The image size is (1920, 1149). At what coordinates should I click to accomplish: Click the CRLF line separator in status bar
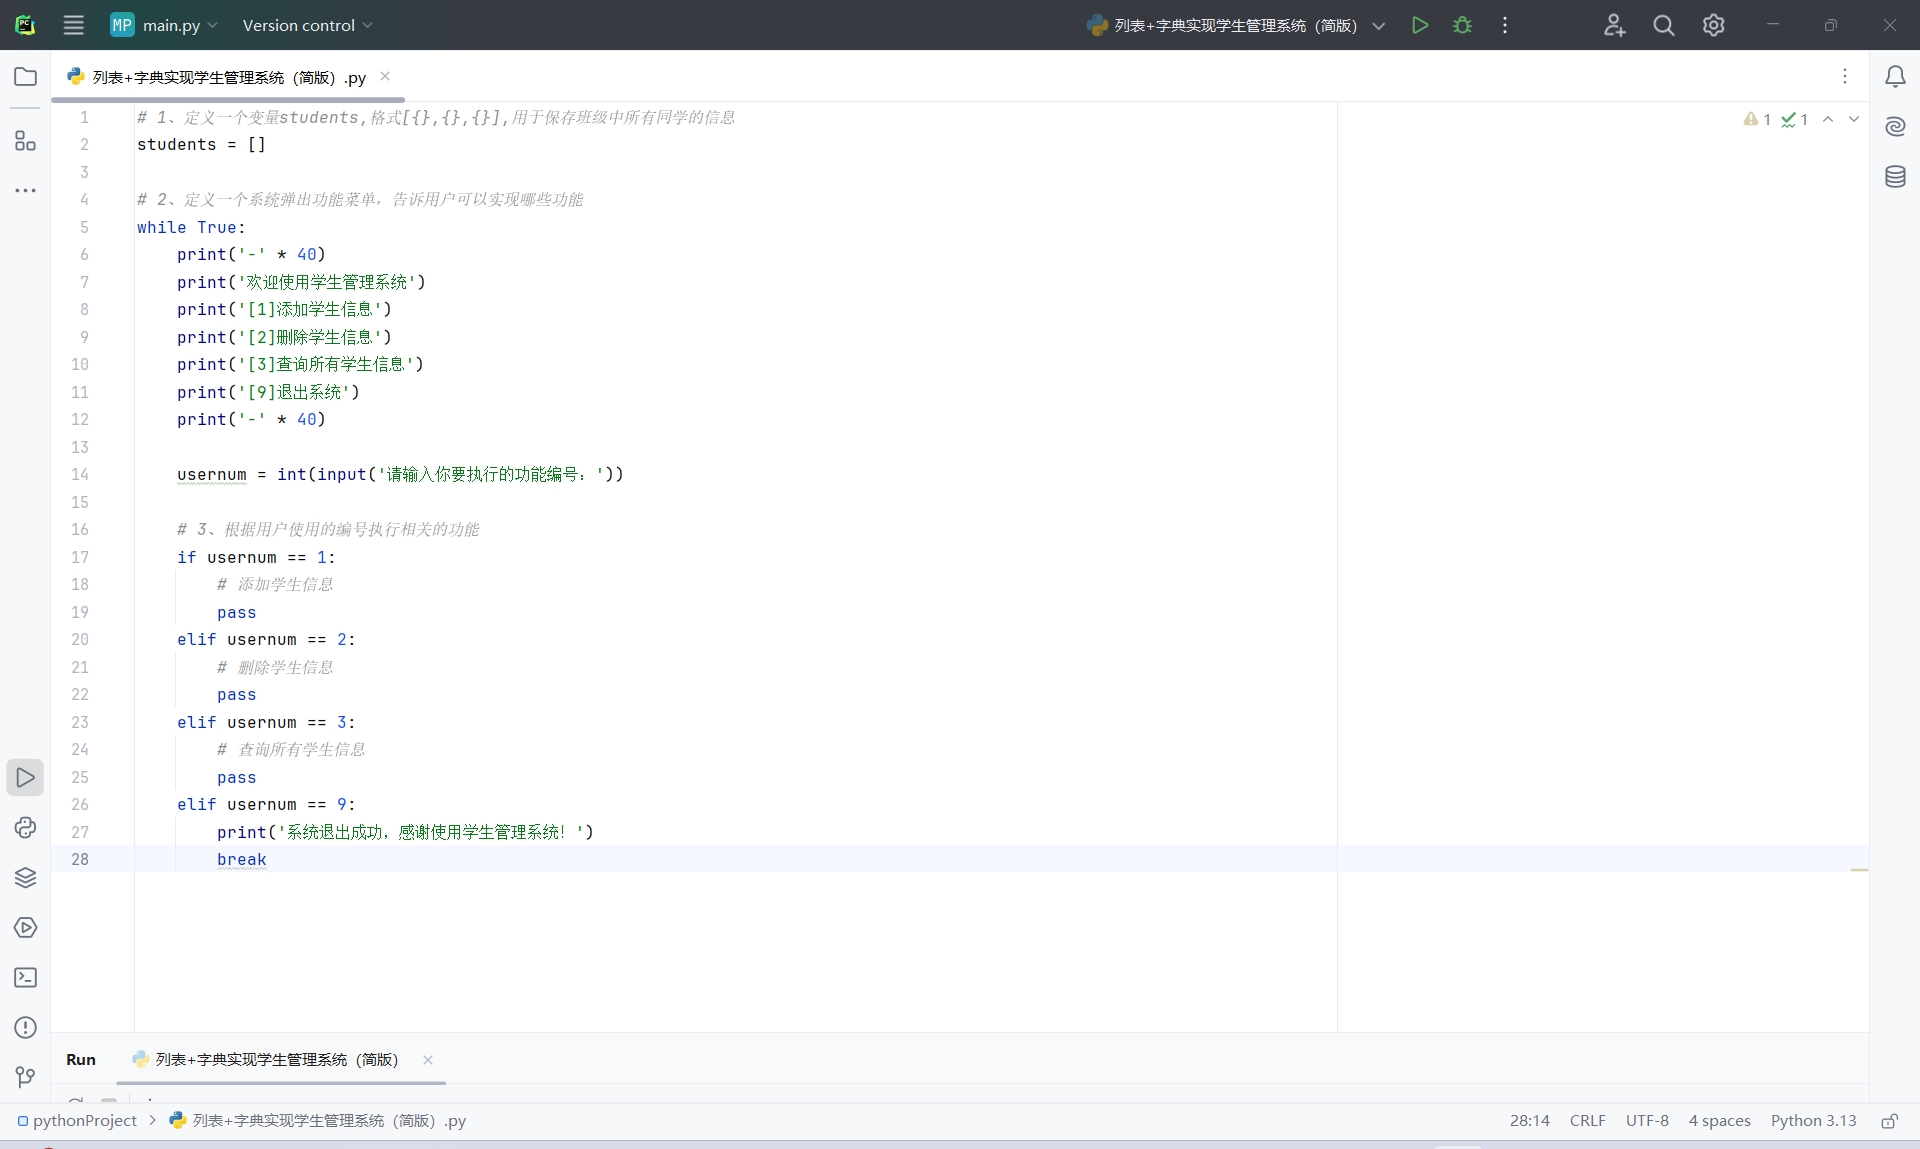(x=1587, y=1120)
